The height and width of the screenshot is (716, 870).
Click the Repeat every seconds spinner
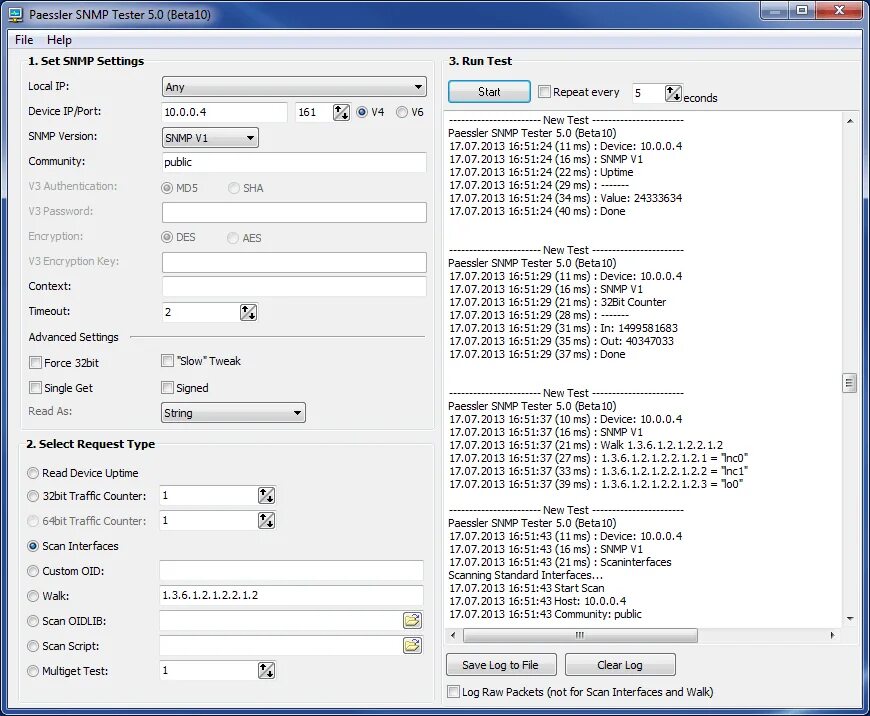coord(673,93)
